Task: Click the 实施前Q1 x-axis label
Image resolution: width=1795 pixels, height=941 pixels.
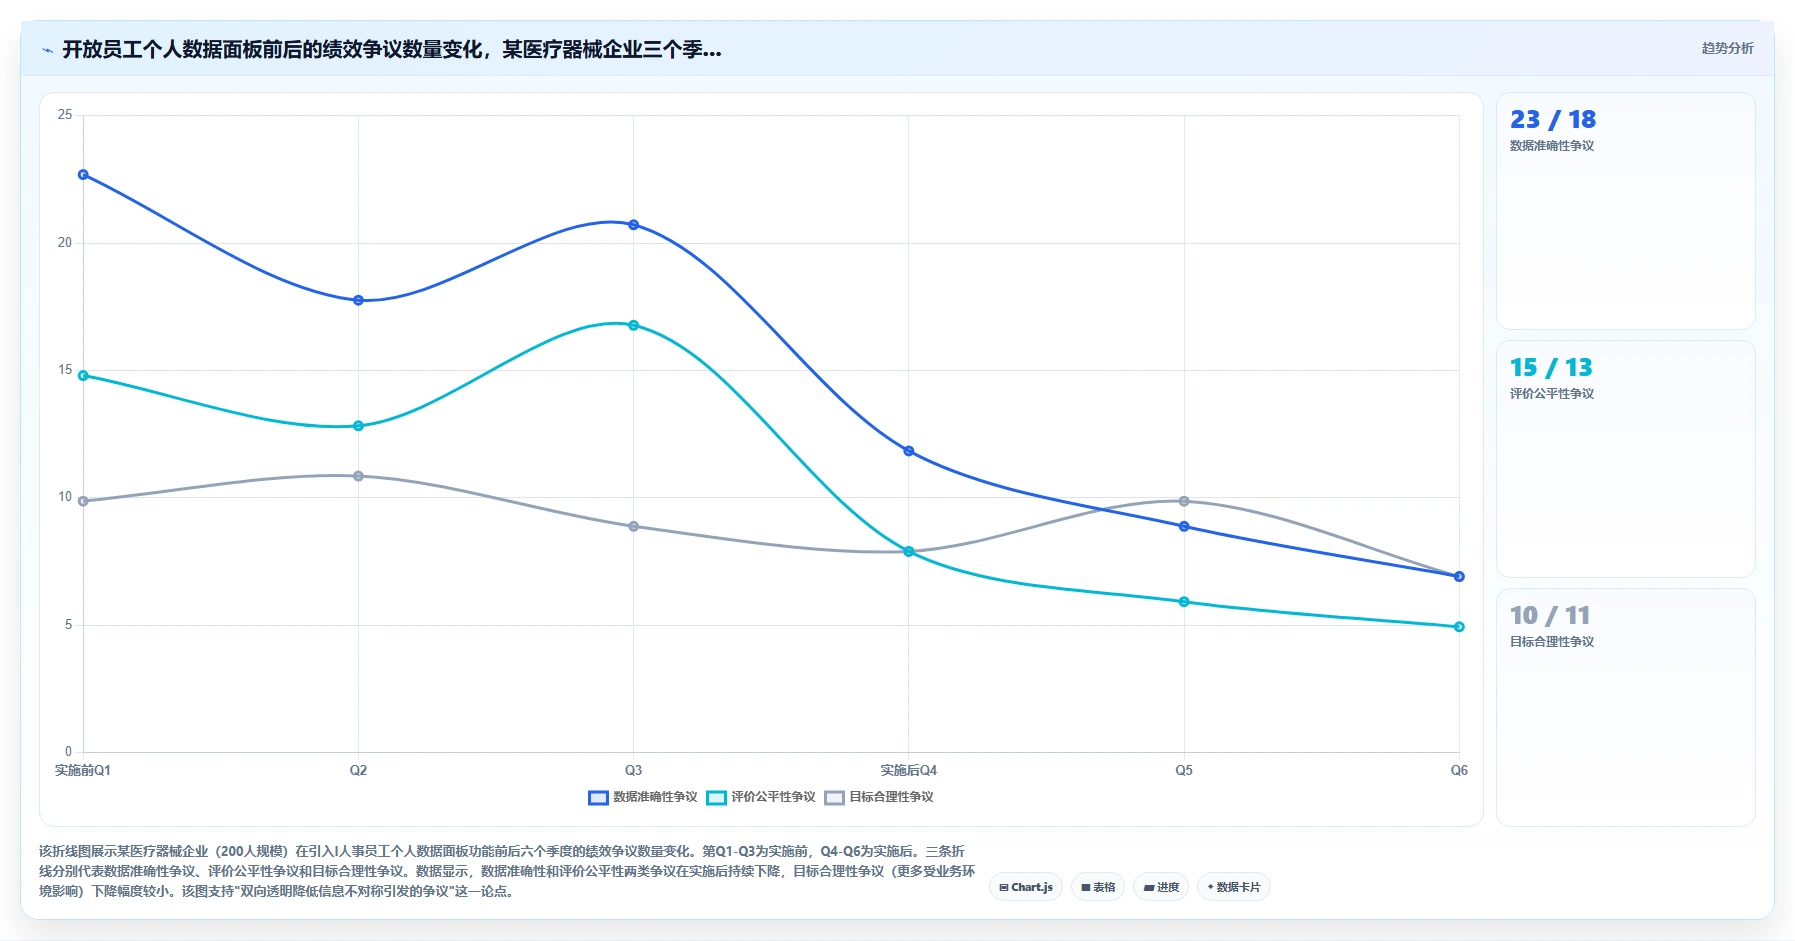Action: coord(83,771)
